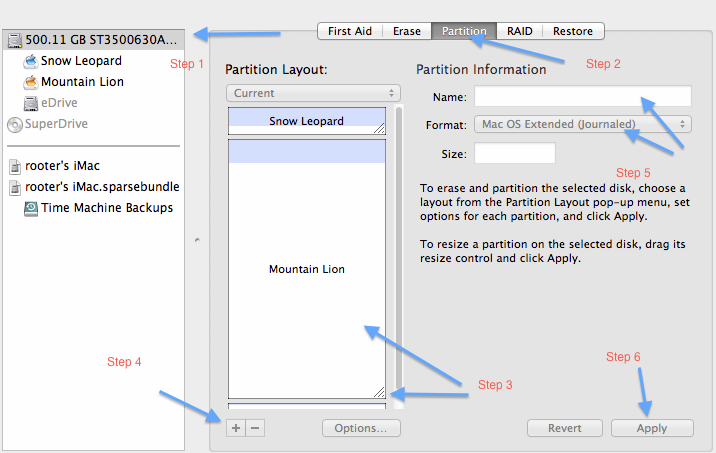
Task: Select 500.11 GB ST3500630A disk in sidebar
Action: click(x=94, y=40)
